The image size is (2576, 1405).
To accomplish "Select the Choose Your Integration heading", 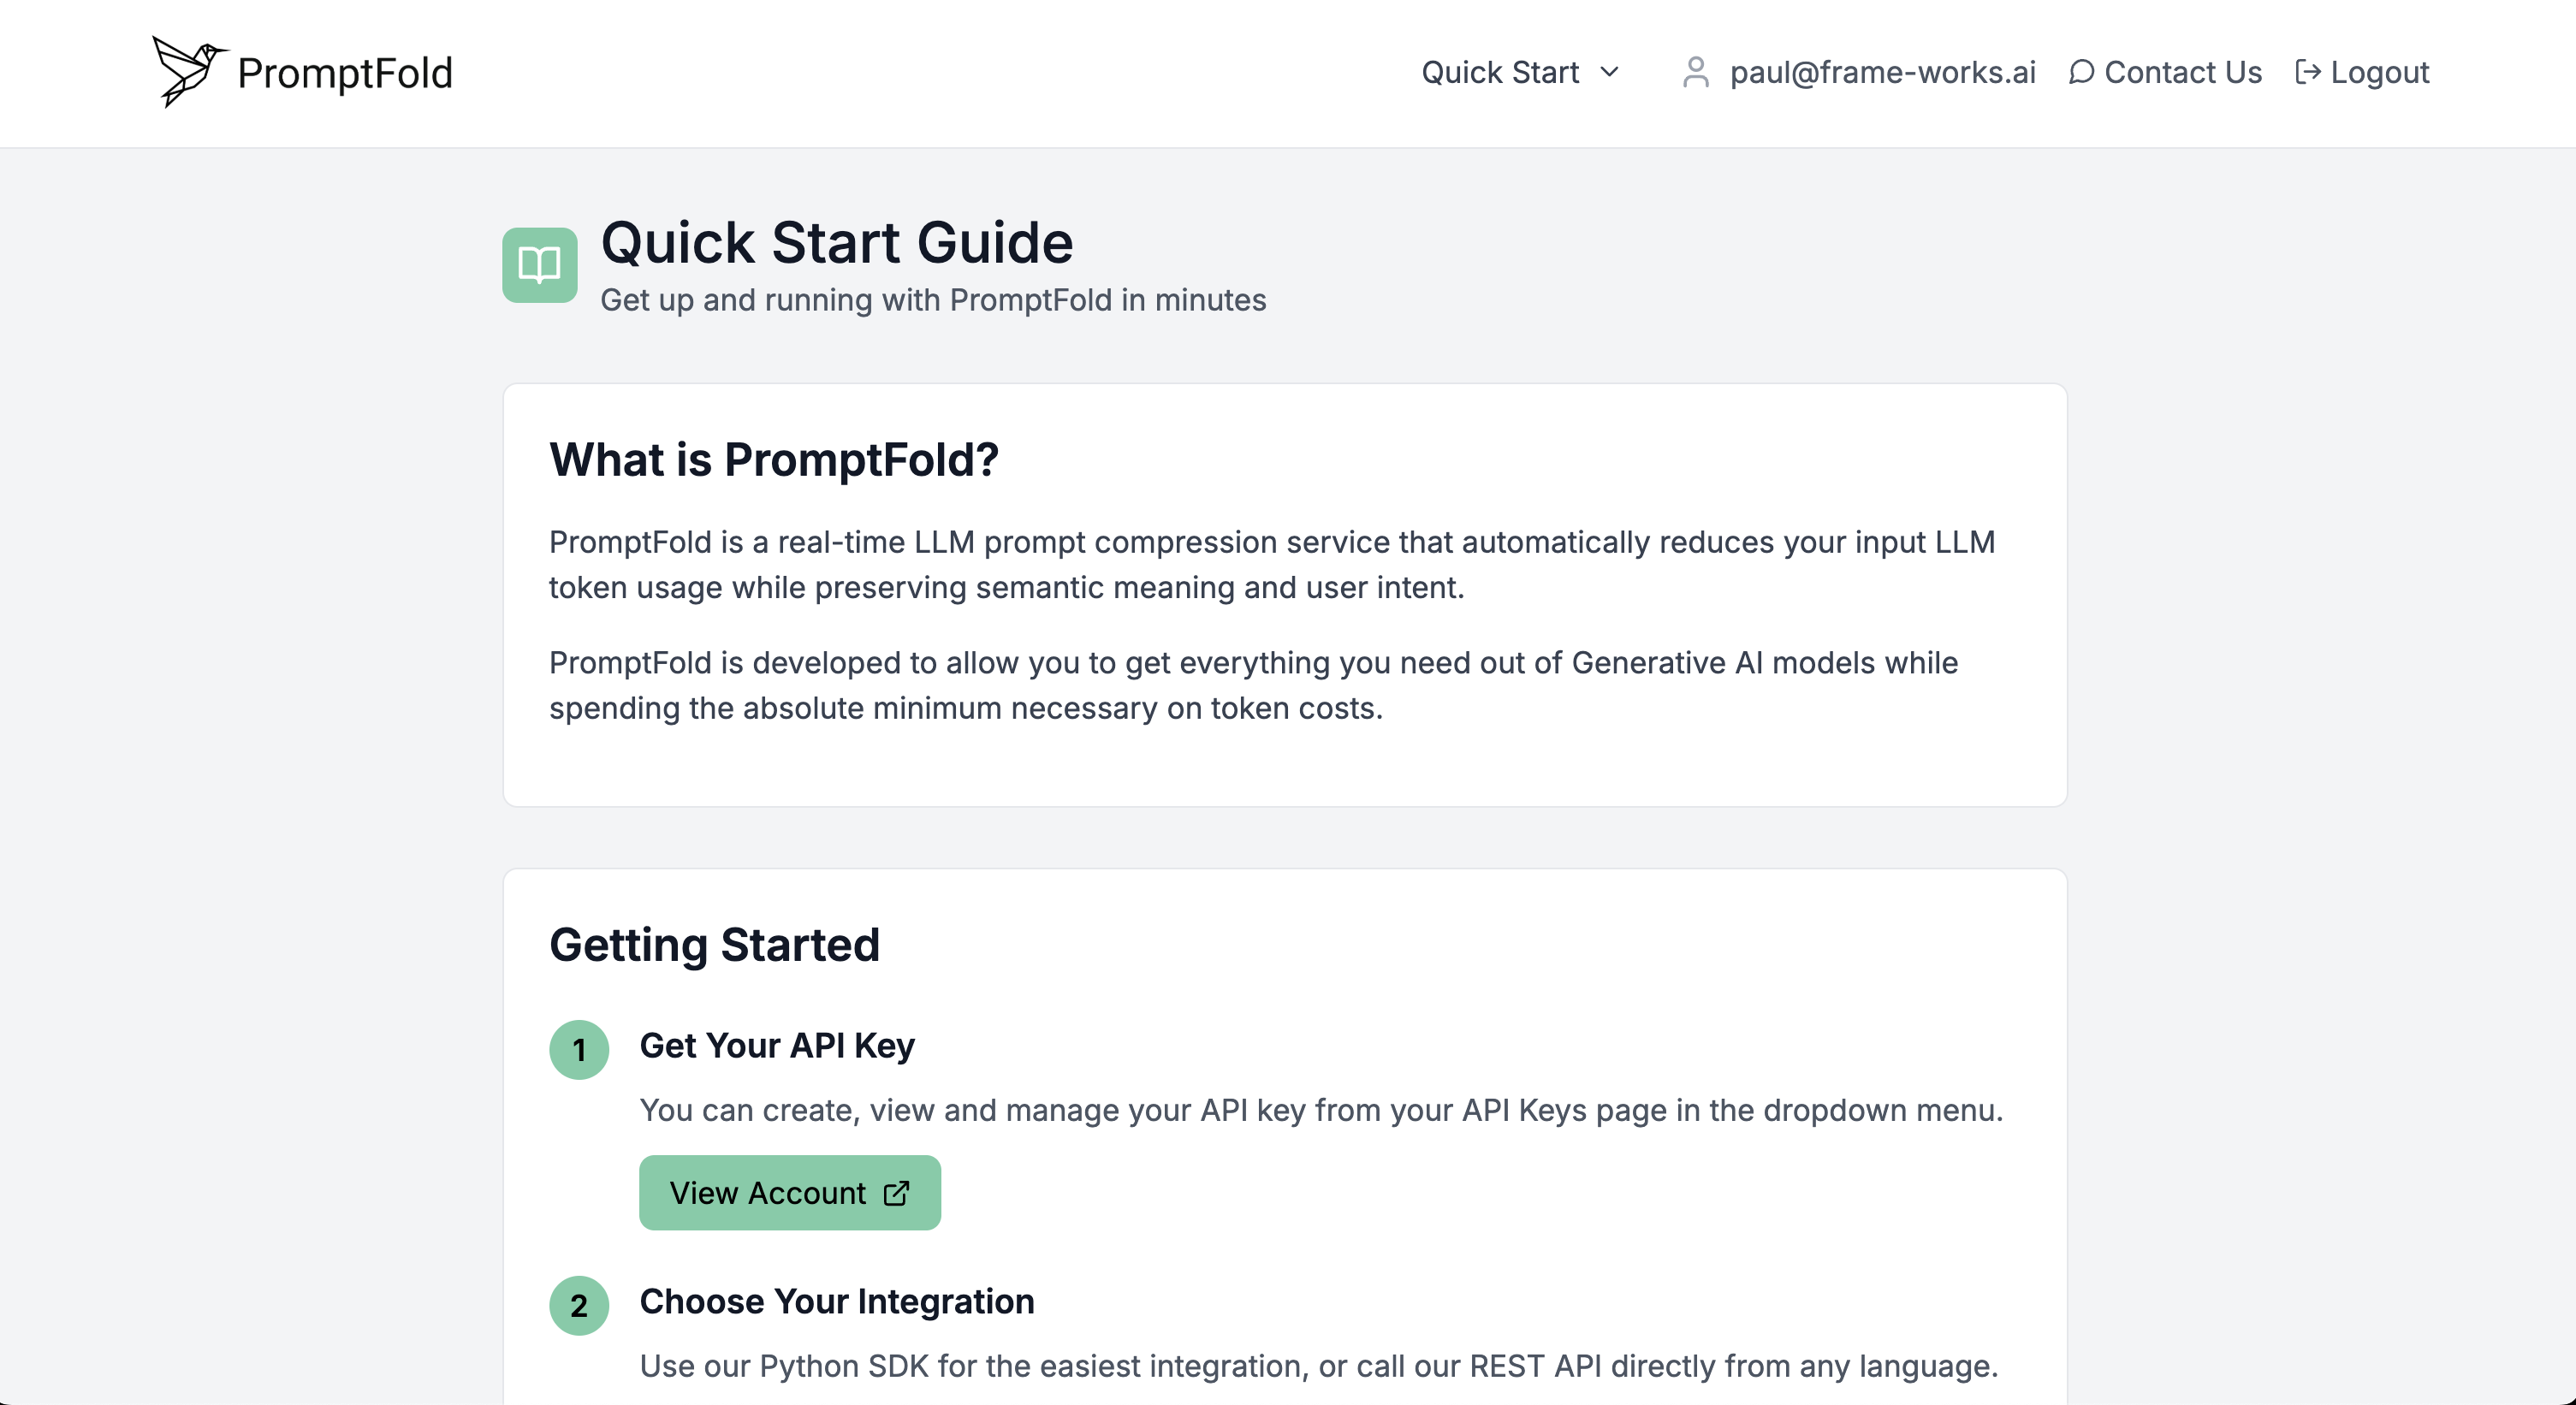I will tap(837, 1302).
